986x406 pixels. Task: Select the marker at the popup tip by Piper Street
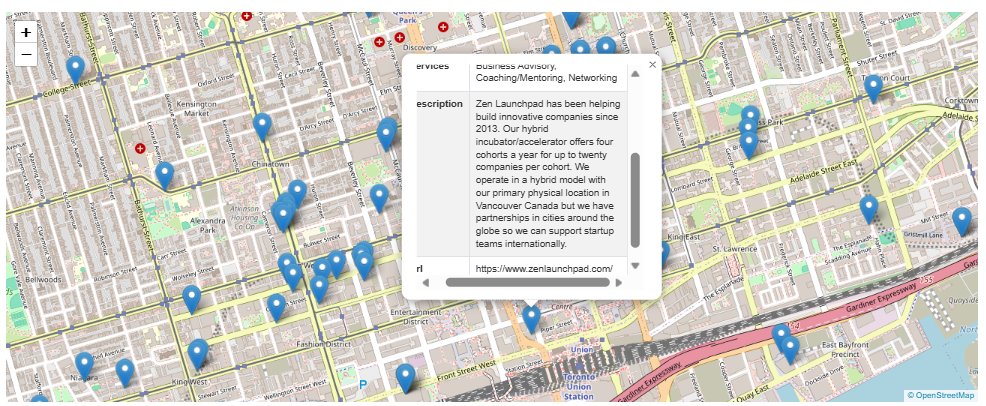point(531,318)
